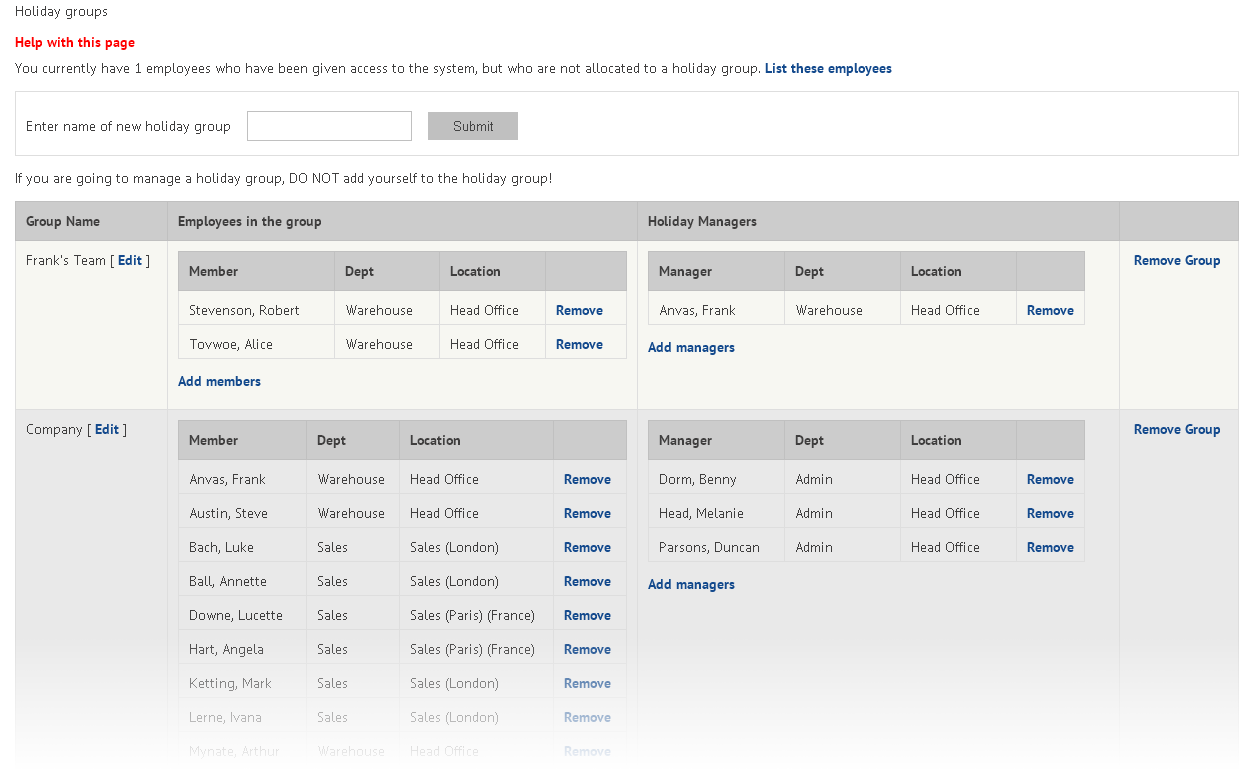Screen dimensions: 1254x769
Task: Click 'Add managers' for Frank's Team
Action: (x=691, y=347)
